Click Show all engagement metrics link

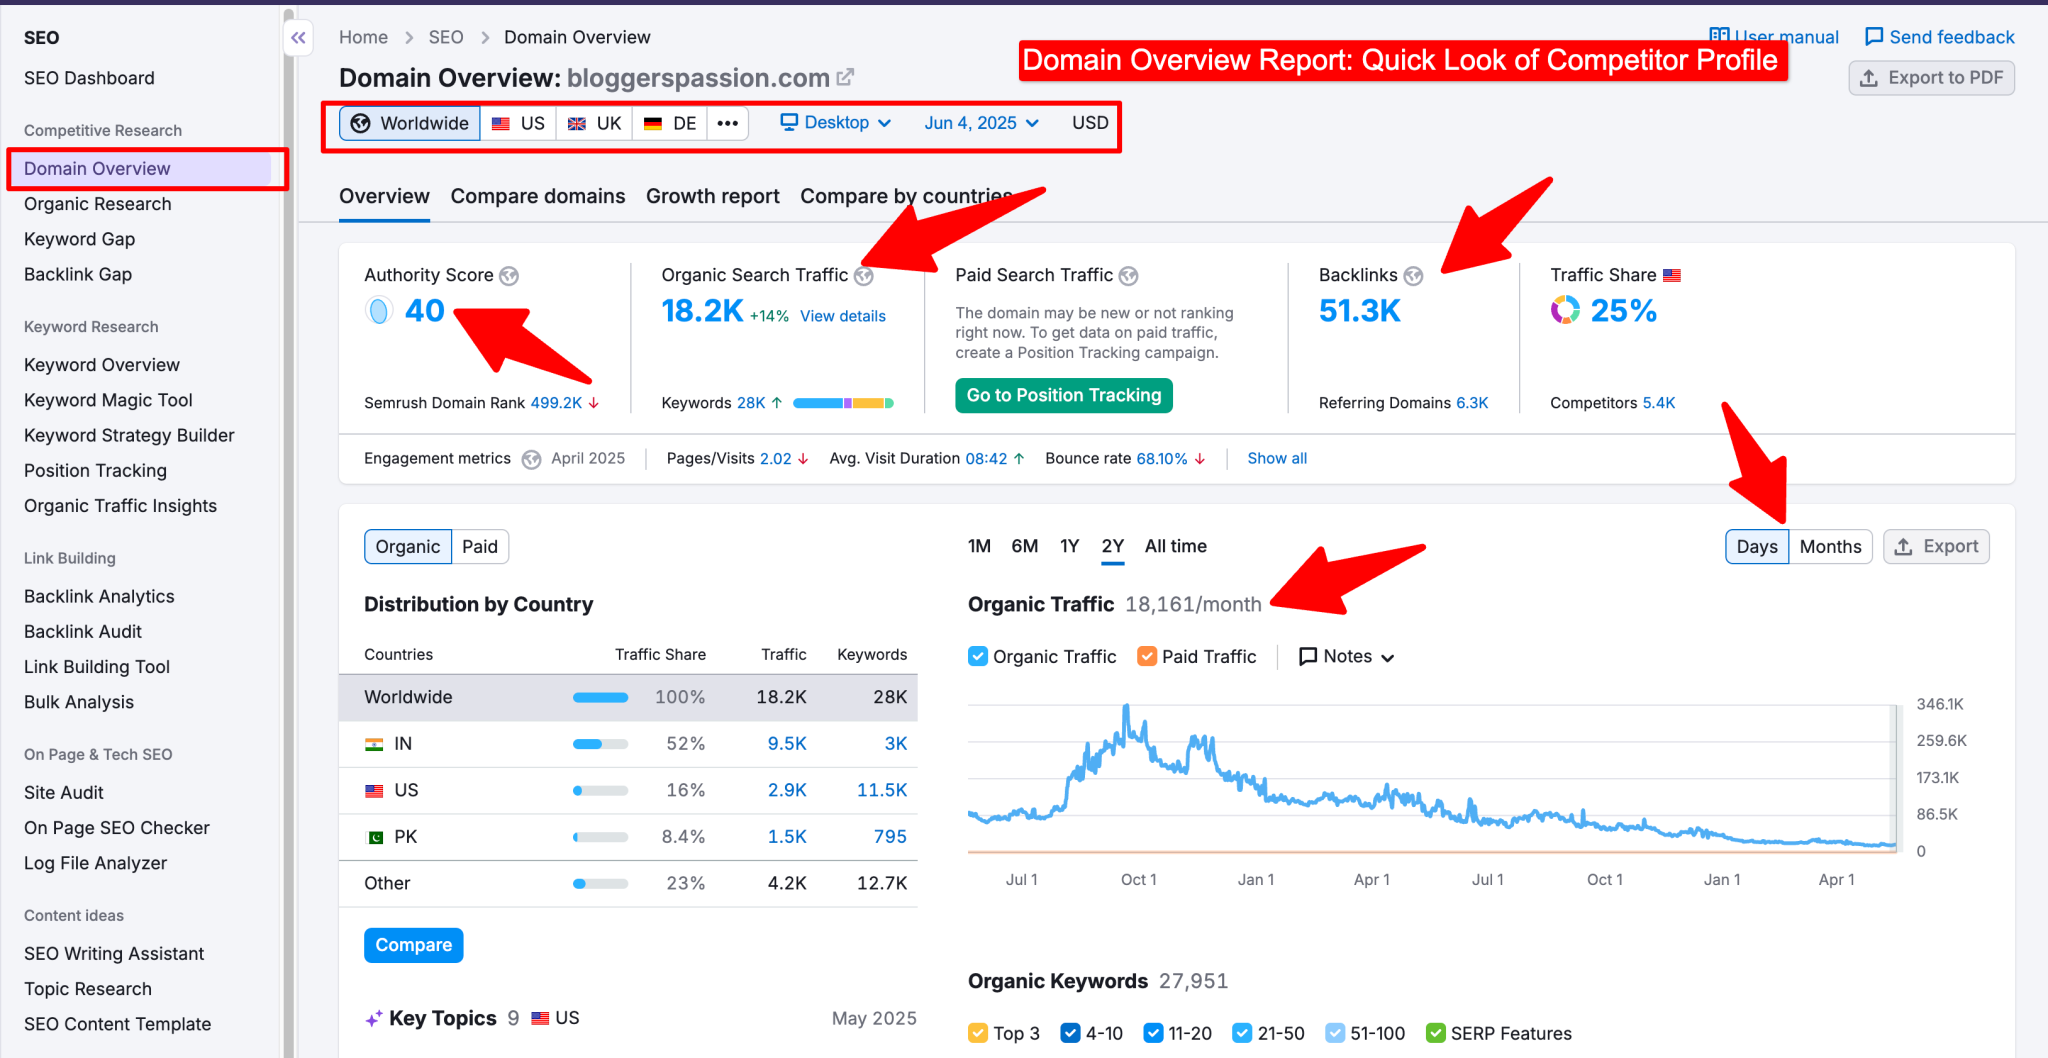(1277, 459)
